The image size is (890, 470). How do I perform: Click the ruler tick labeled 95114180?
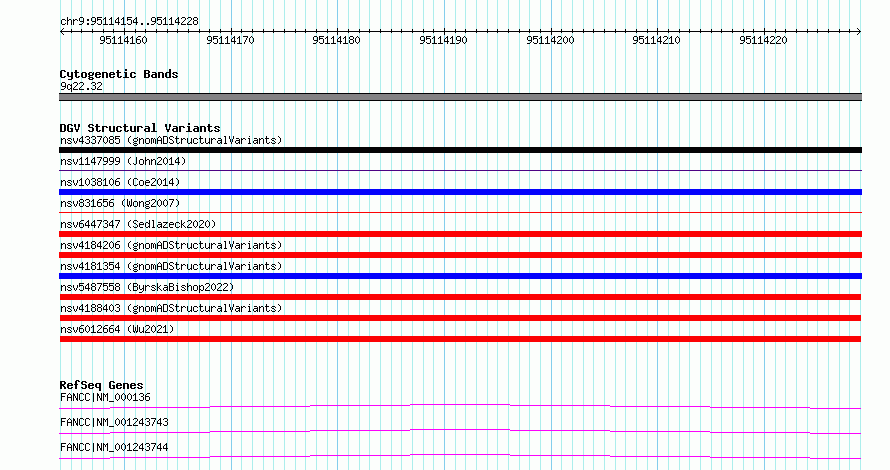click(337, 40)
